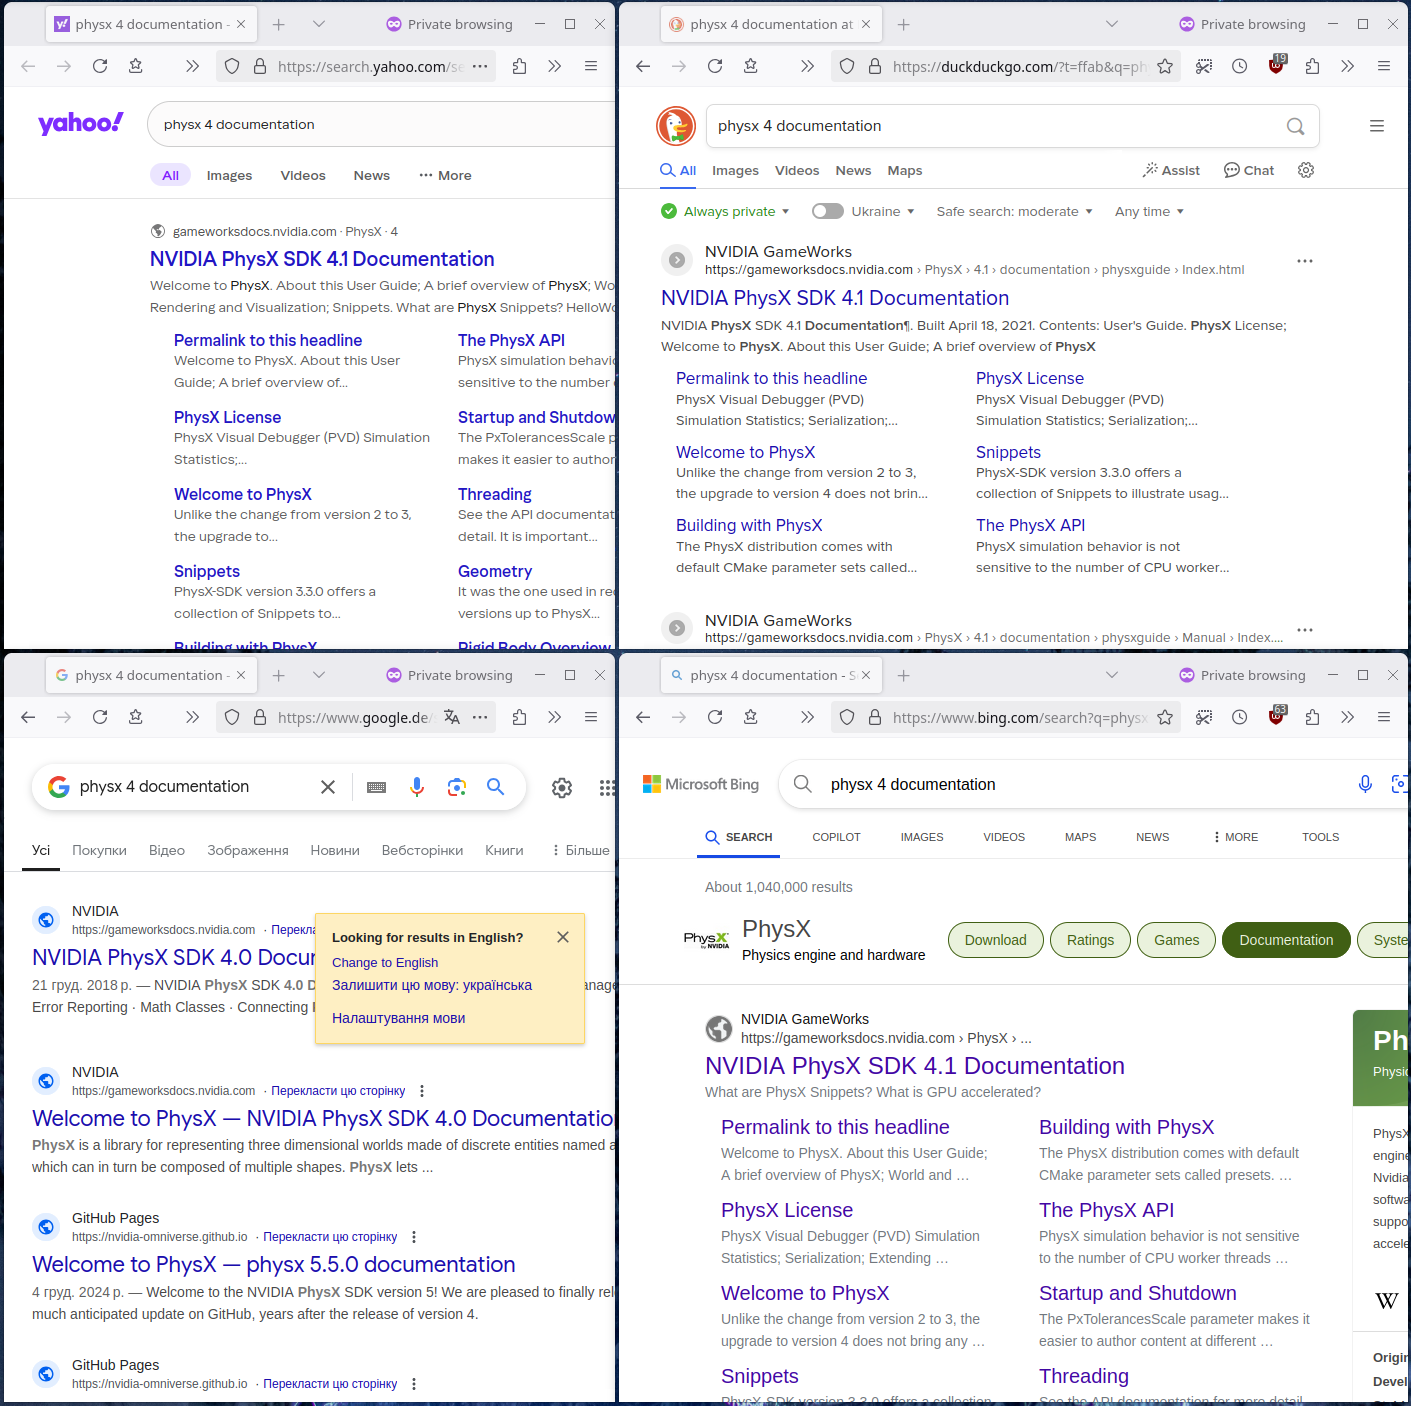Open Bing COPILOT tab

[x=836, y=837]
